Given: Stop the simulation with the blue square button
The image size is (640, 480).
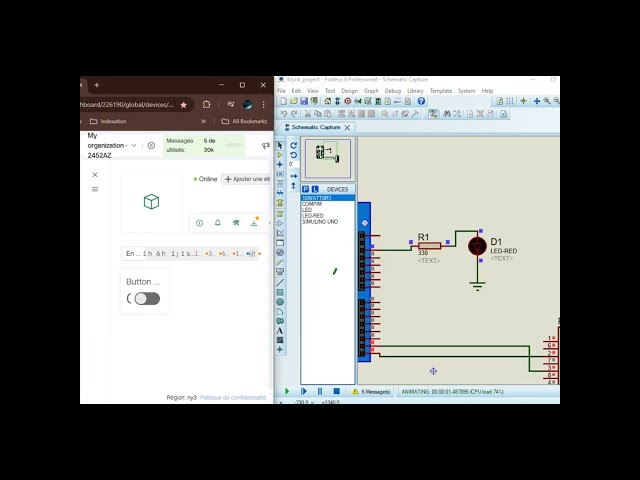Looking at the screenshot, I should tap(337, 391).
